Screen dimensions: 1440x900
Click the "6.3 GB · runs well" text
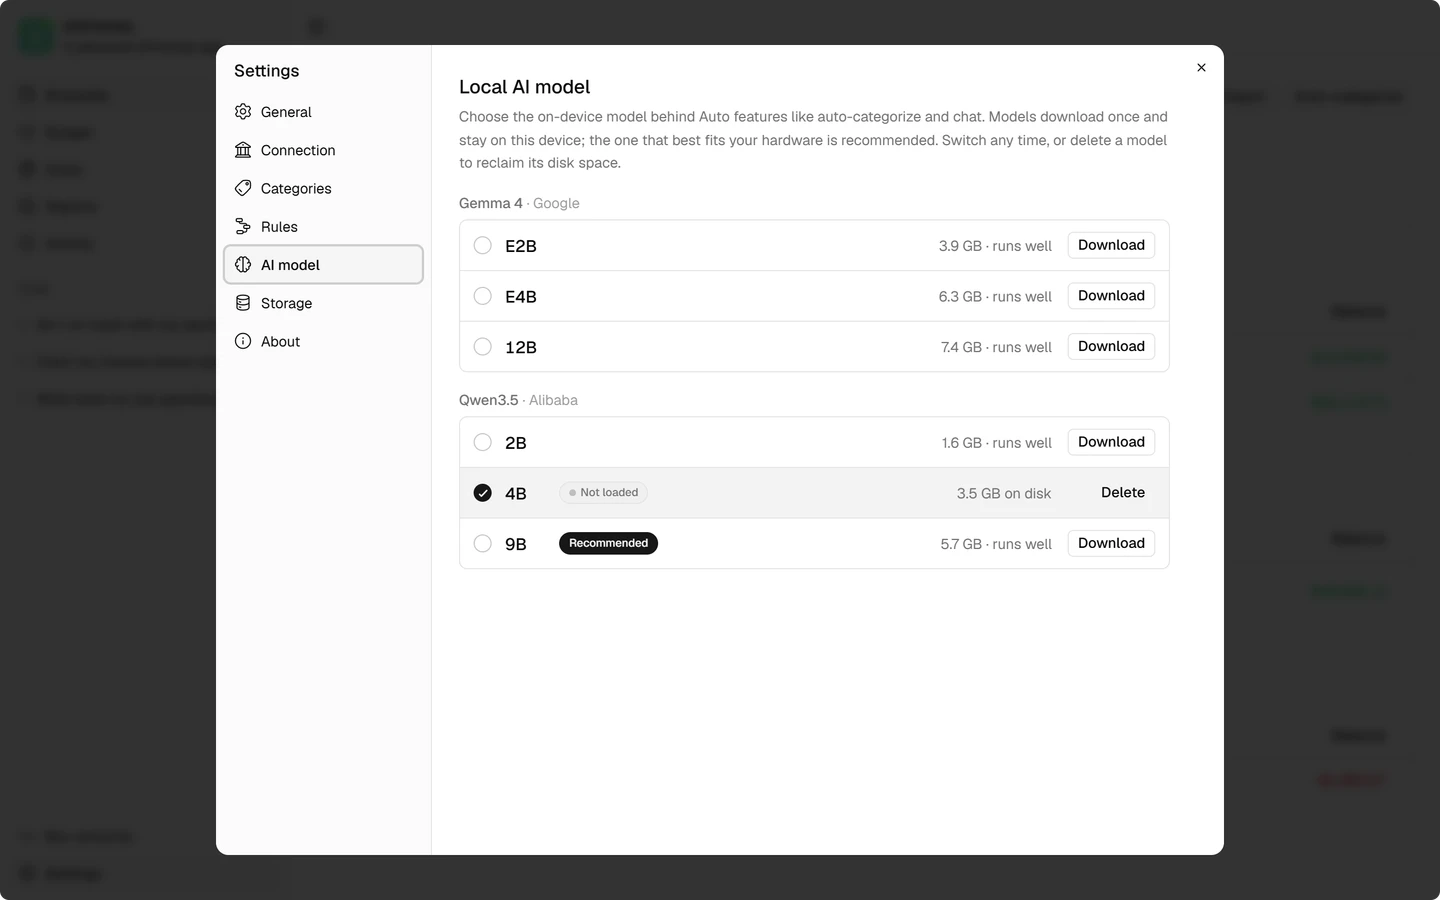(x=995, y=297)
